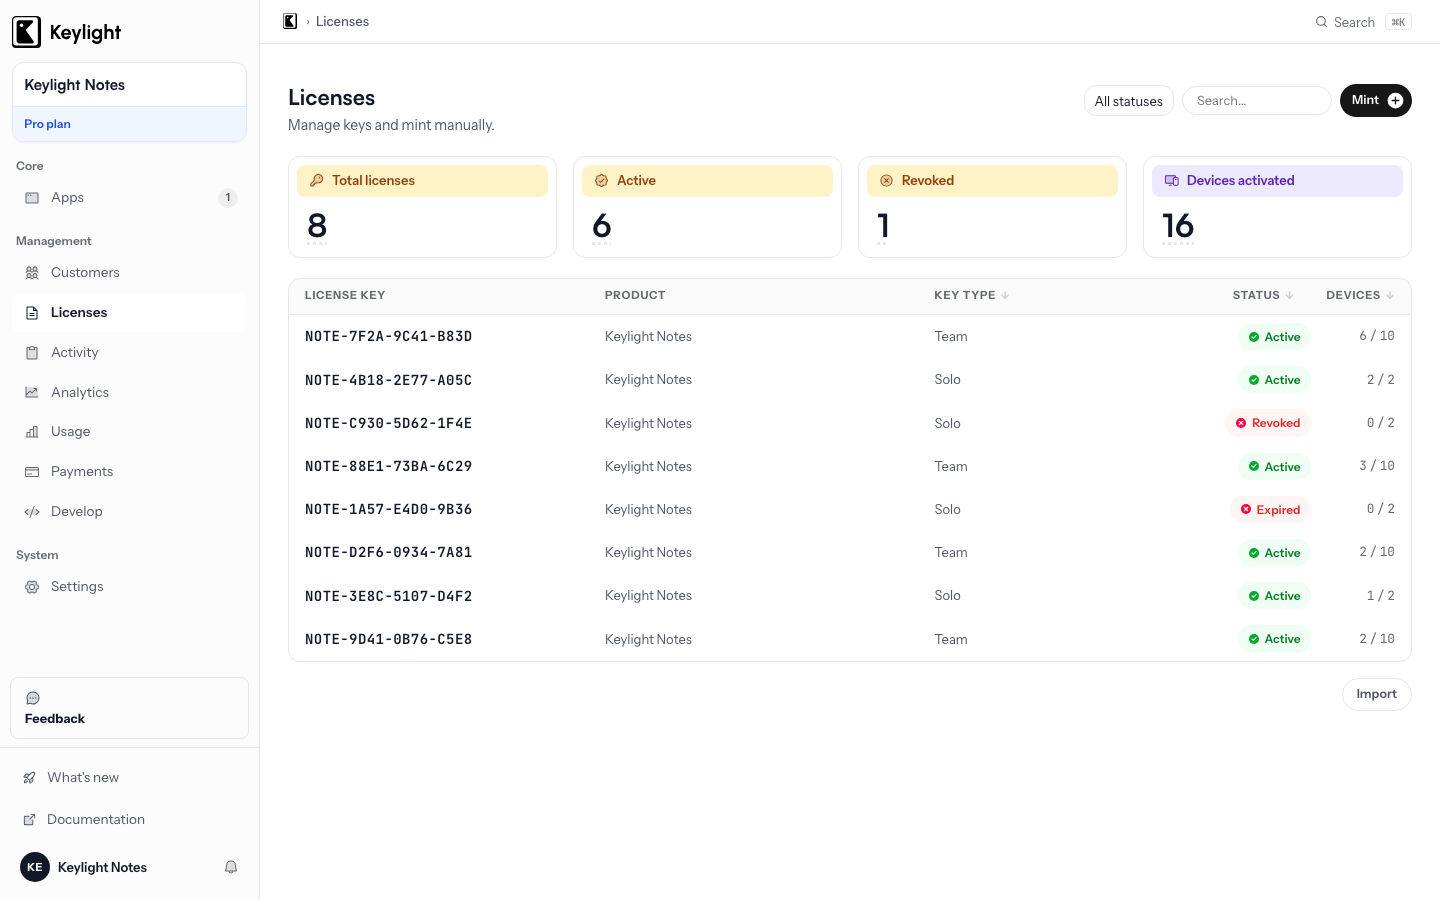The width and height of the screenshot is (1440, 900).
Task: Click the Develop code icon
Action: pyautogui.click(x=32, y=512)
